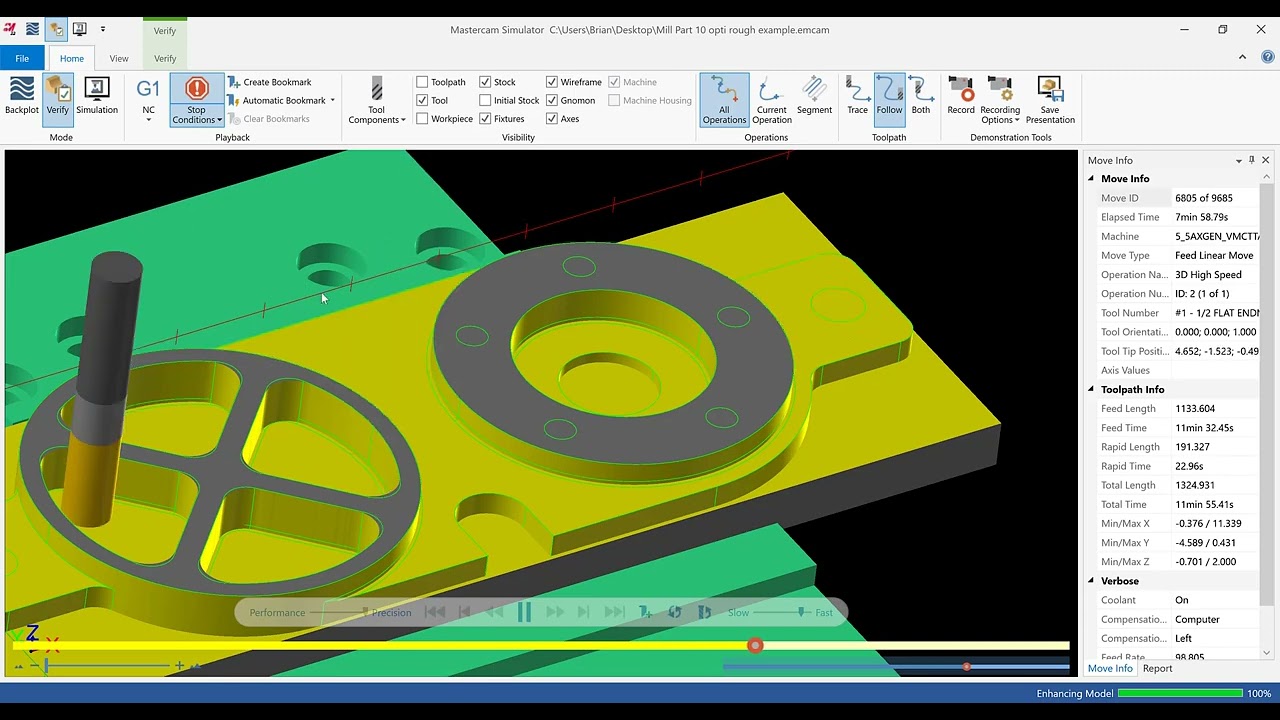
Task: Select the Move Info bottom tab
Action: (x=1110, y=668)
